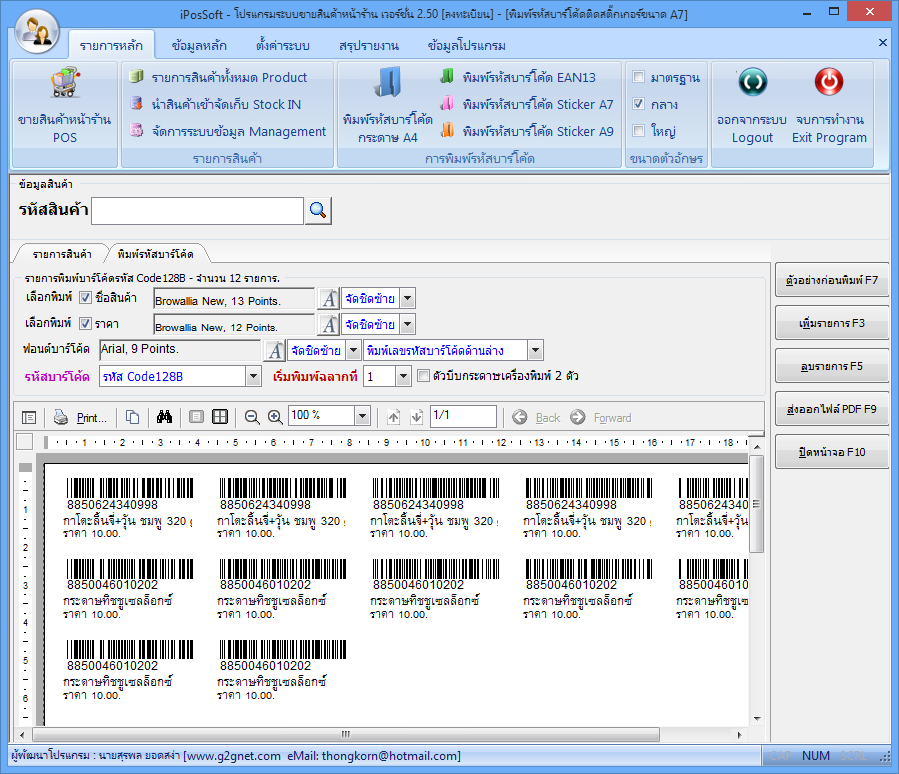
Task: Click ปิดหน้าจอ F10 button
Action: (831, 452)
